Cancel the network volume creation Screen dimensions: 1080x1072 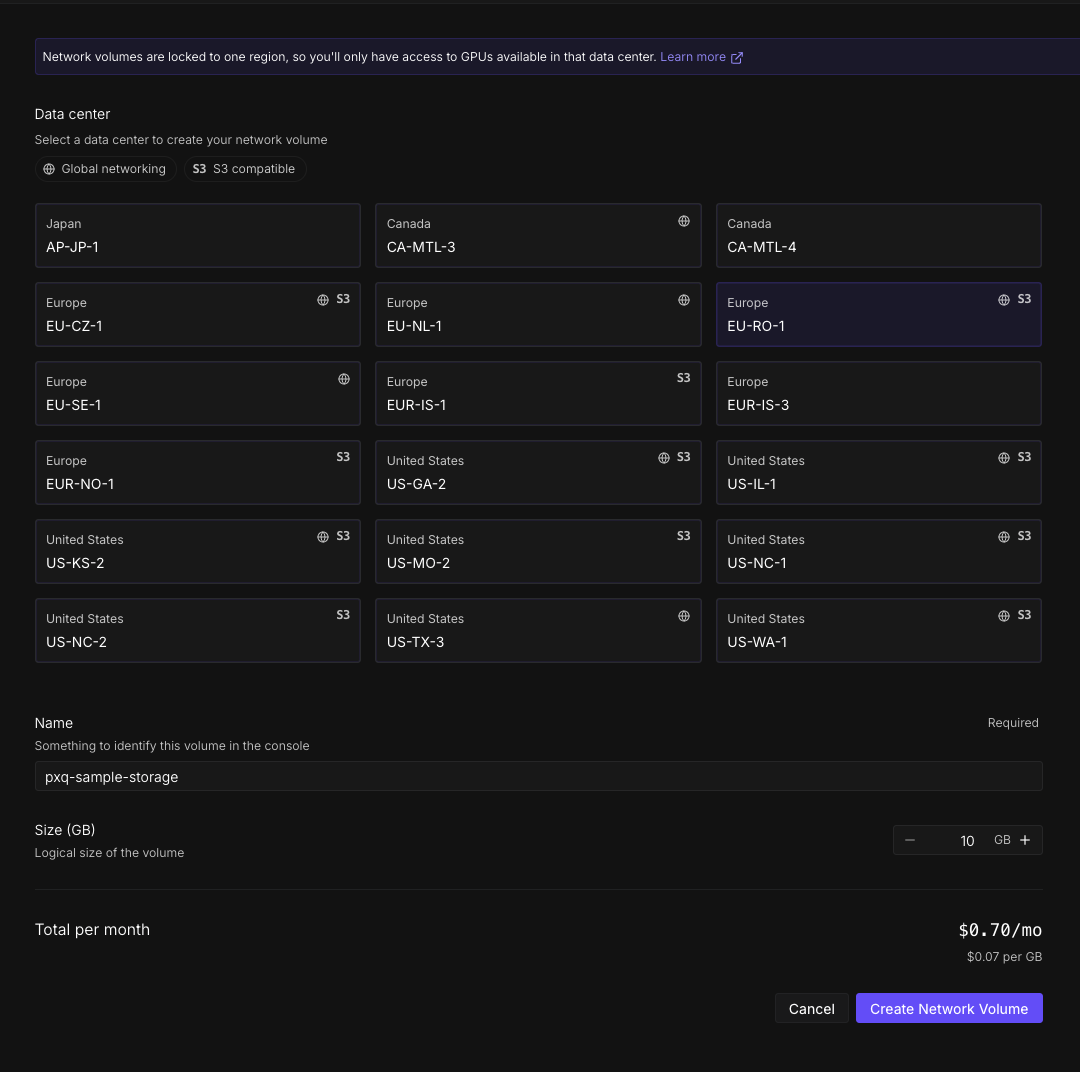(811, 1009)
